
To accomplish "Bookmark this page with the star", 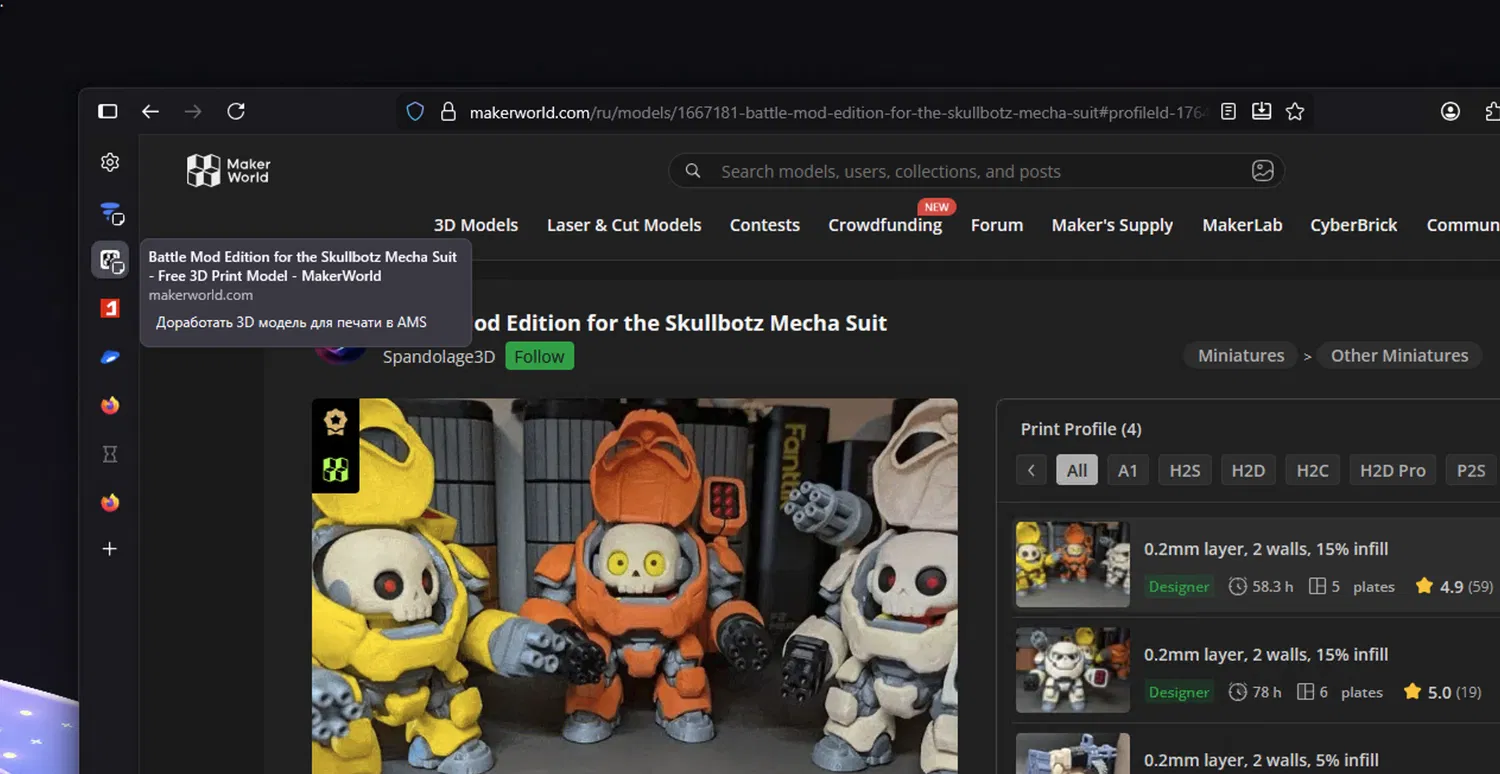I will pyautogui.click(x=1295, y=112).
